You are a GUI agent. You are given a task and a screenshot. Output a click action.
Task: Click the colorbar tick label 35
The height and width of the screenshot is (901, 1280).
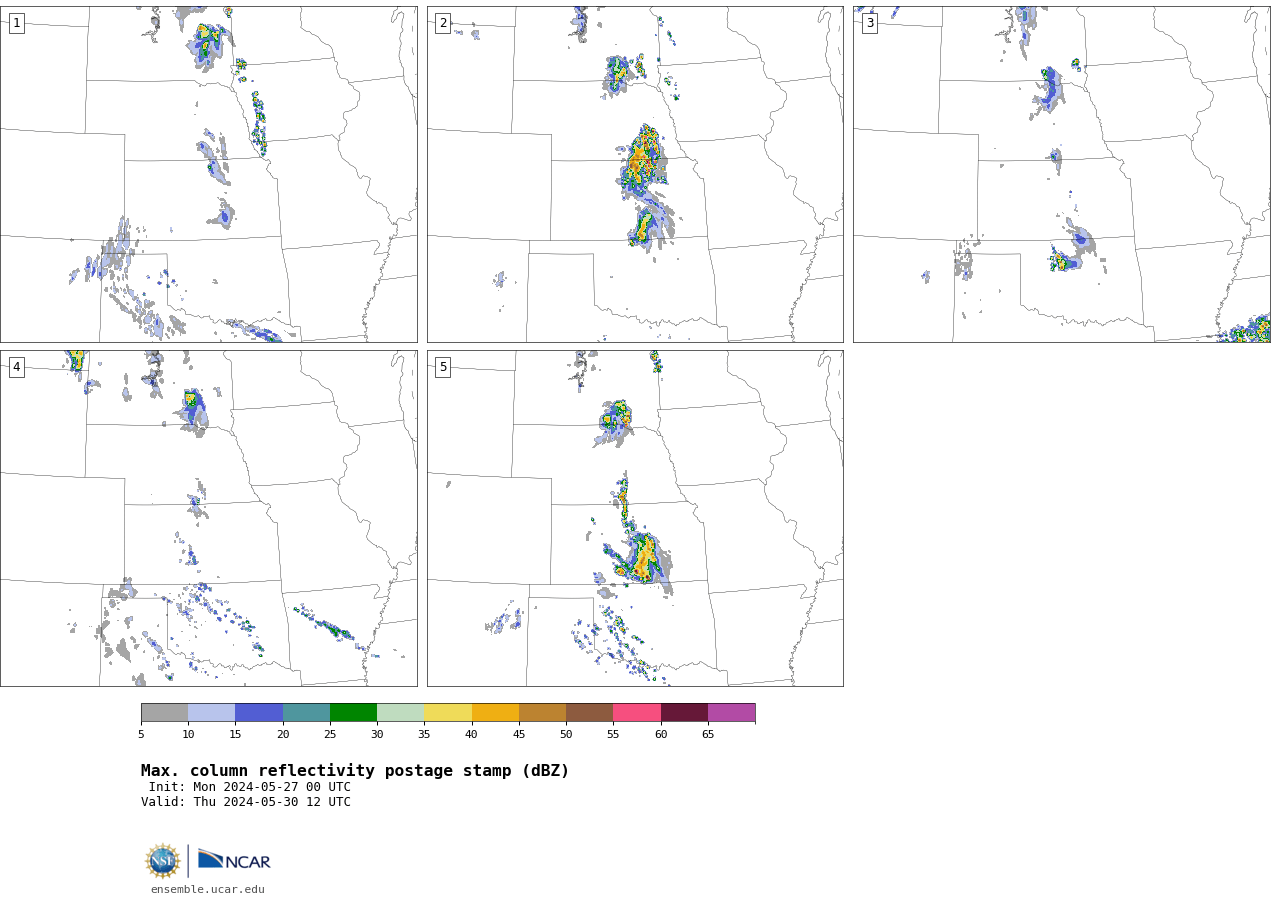pyautogui.click(x=424, y=735)
